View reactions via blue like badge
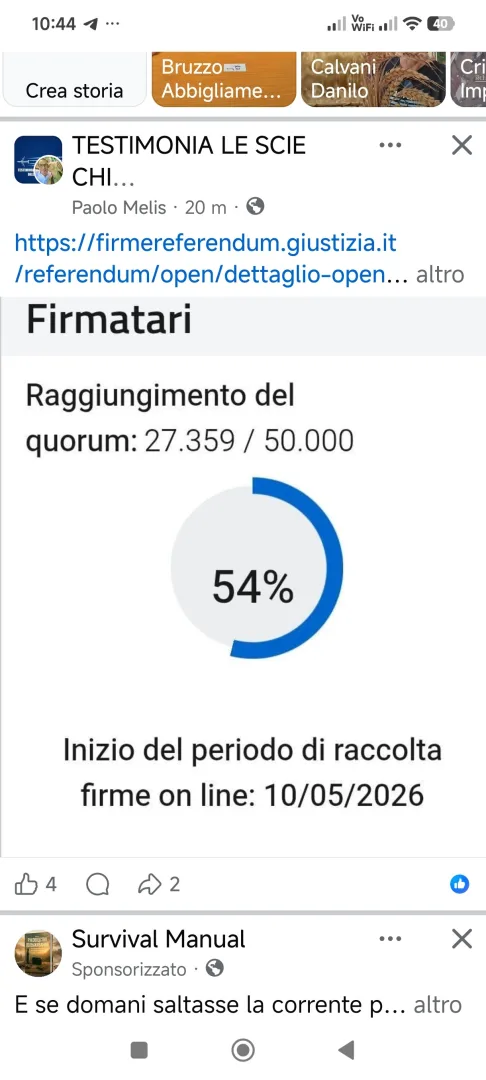The width and height of the screenshot is (486, 1080). (x=460, y=884)
